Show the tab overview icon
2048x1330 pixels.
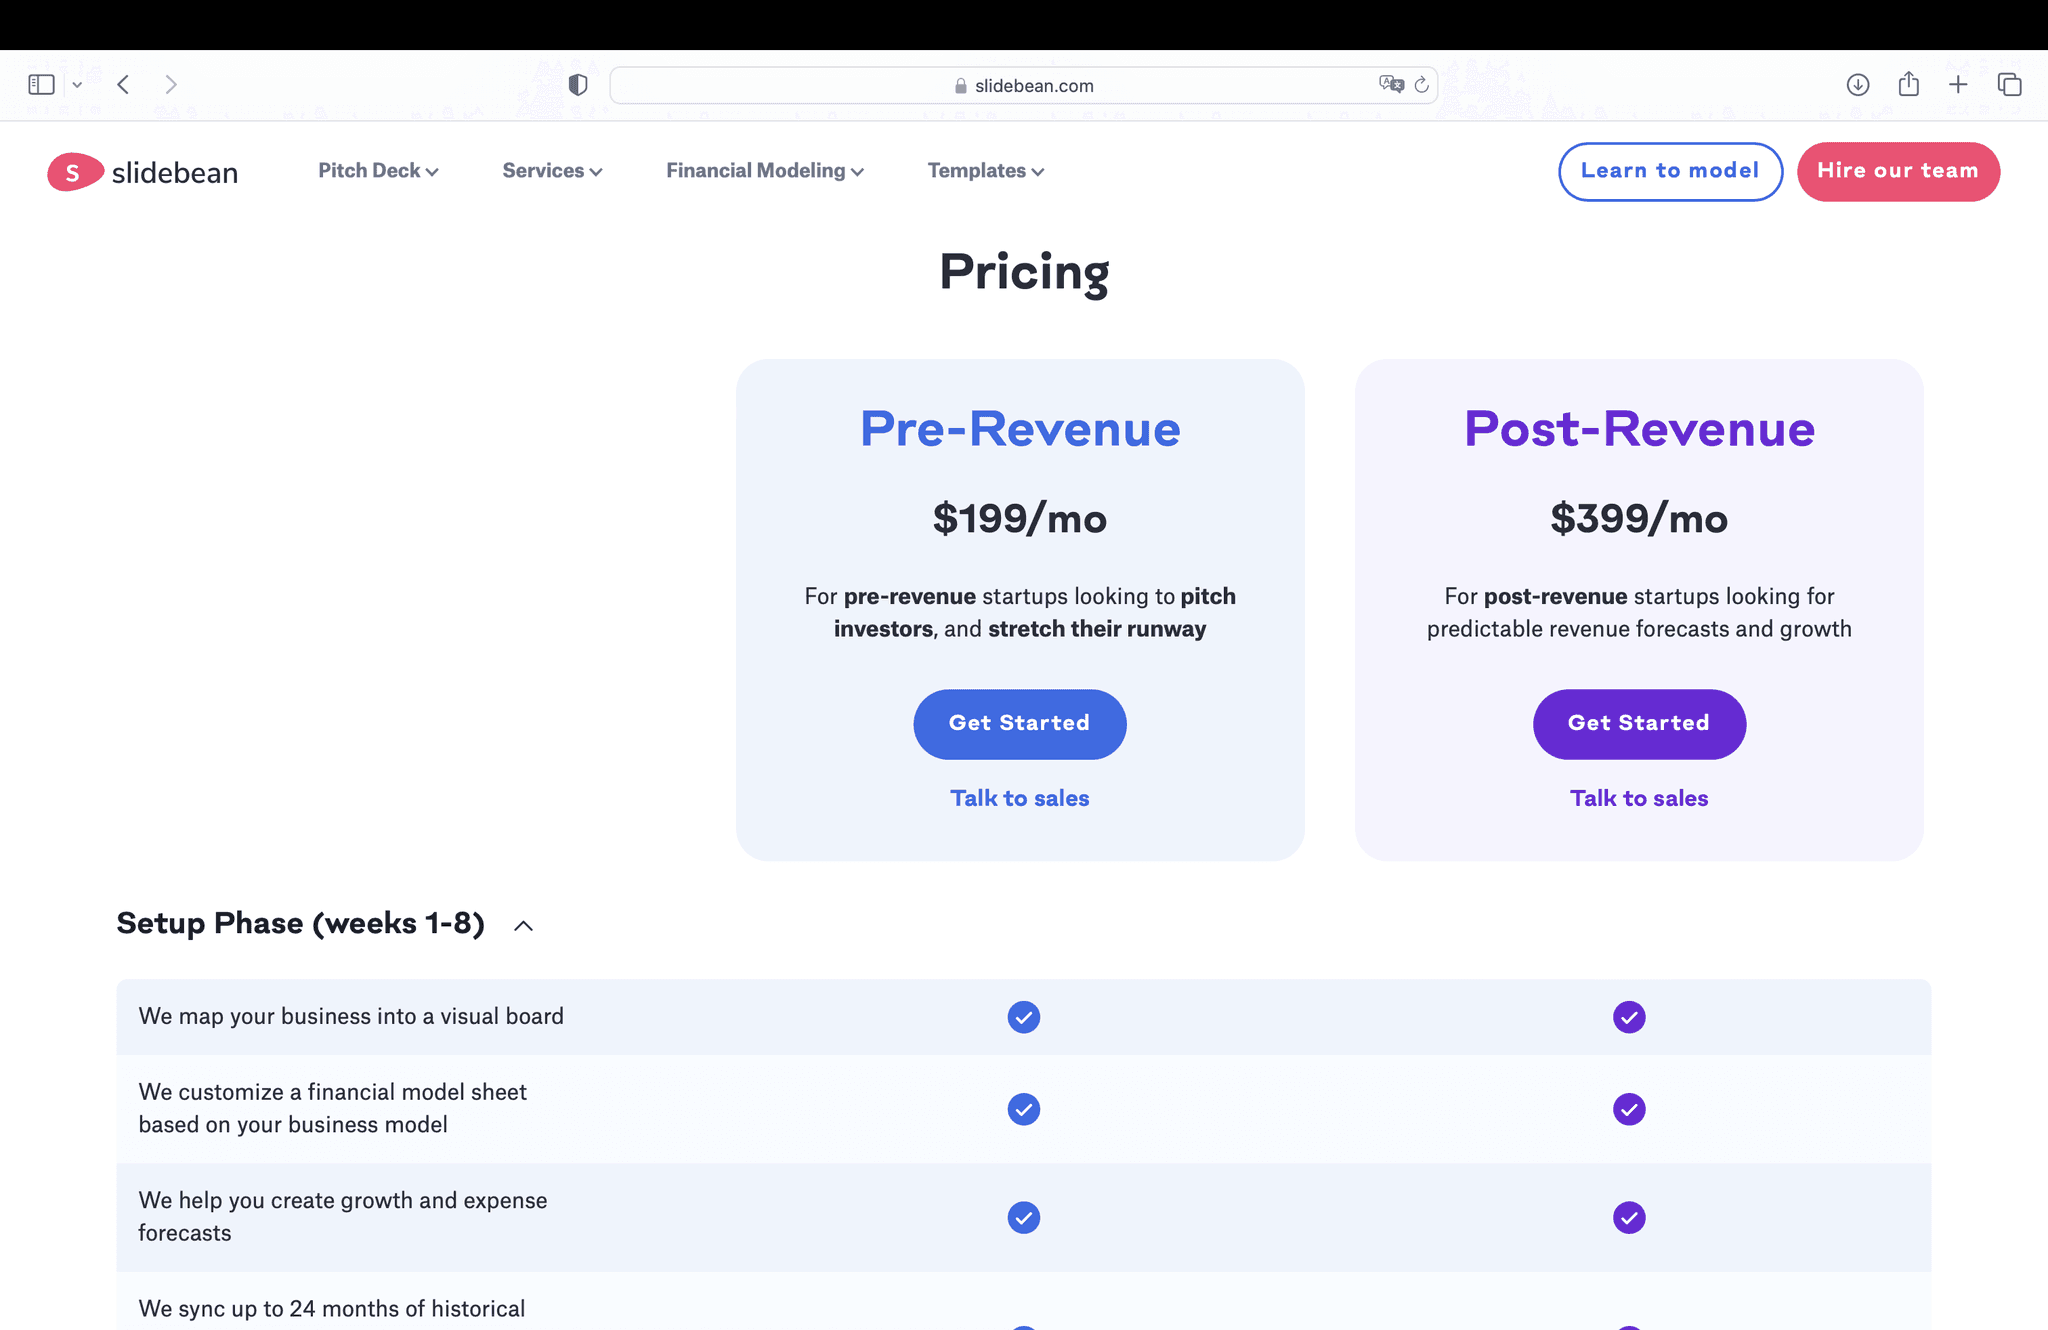click(x=2009, y=85)
